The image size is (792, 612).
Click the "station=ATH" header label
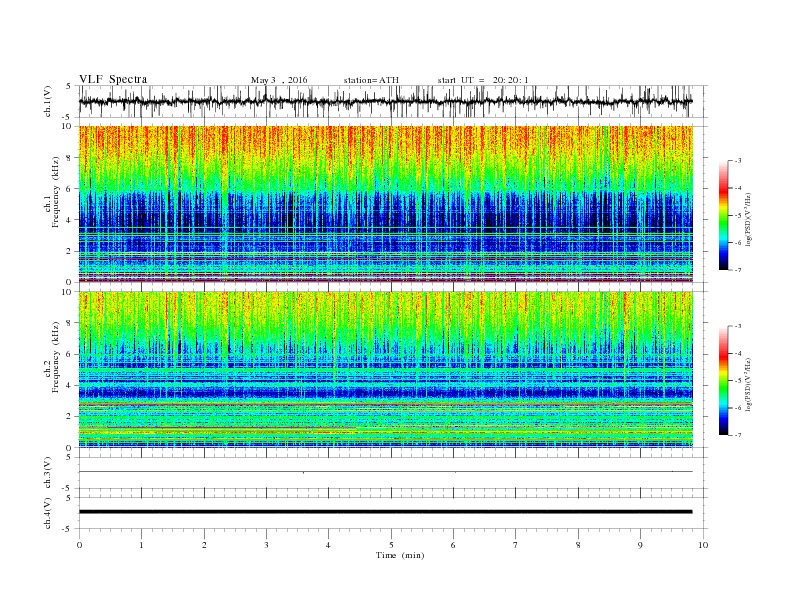pyautogui.click(x=371, y=80)
